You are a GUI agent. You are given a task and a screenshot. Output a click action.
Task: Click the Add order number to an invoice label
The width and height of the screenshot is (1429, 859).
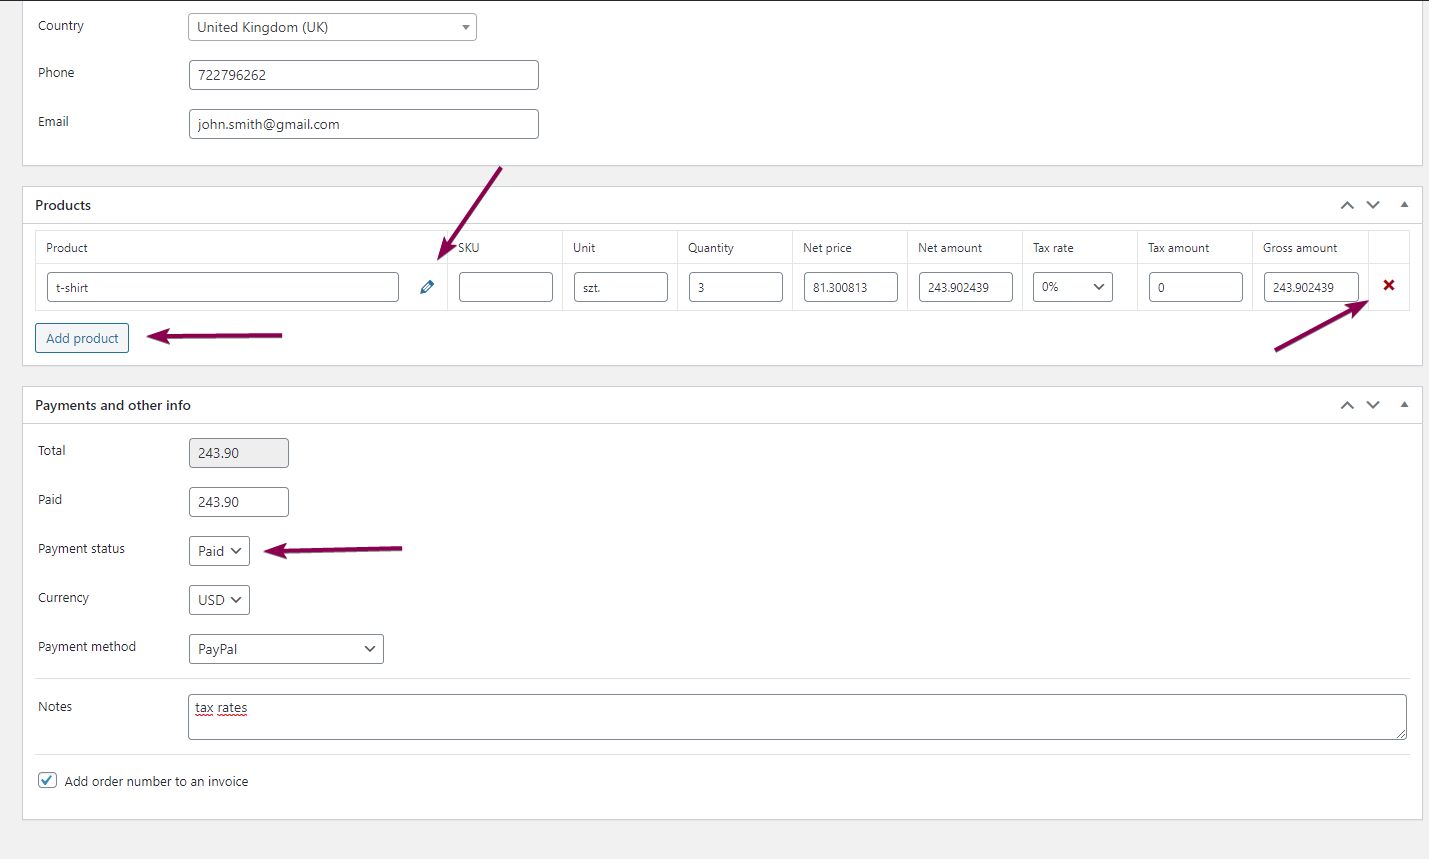point(156,782)
